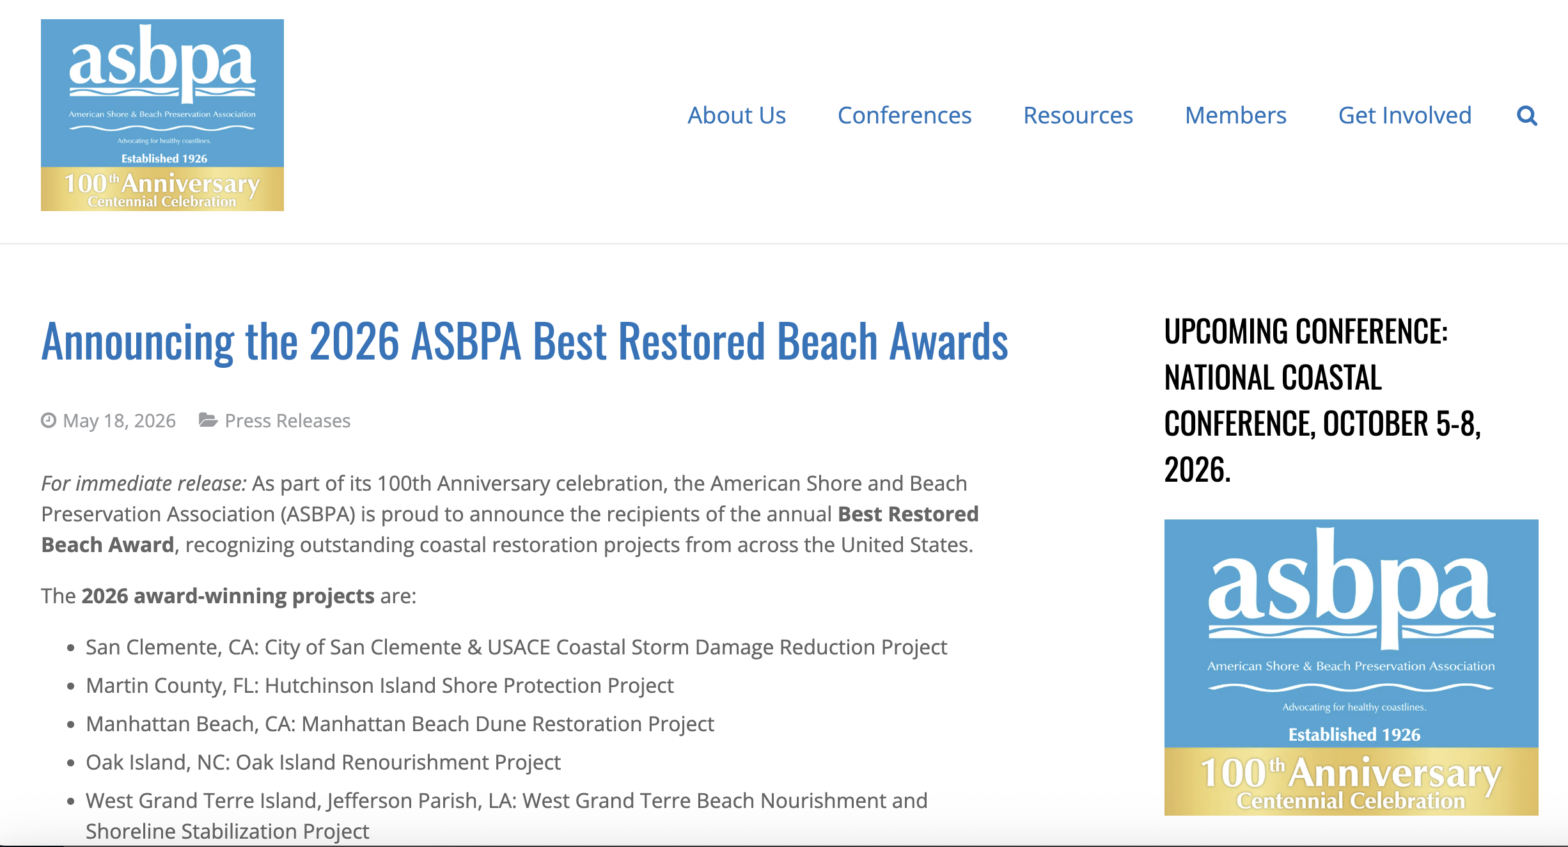Click the folder icon beside Press Releases

pos(208,420)
